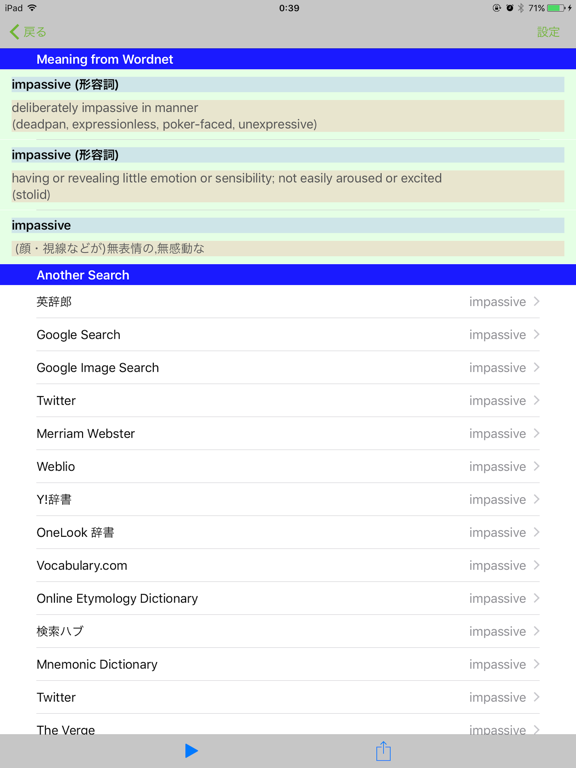Open Vocabulary.com row
The image size is (576, 768).
tap(288, 565)
